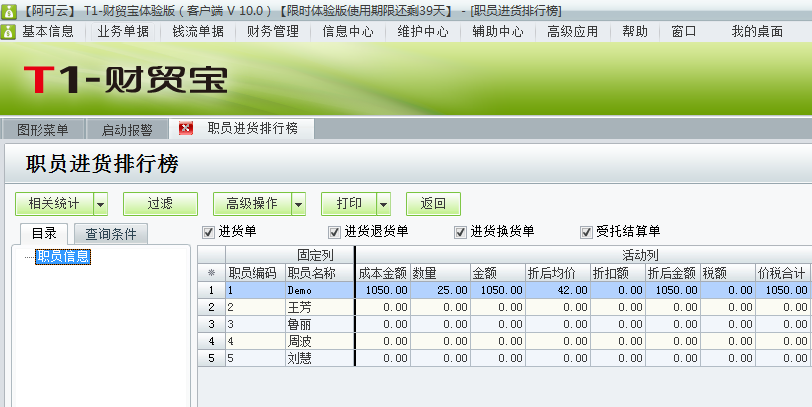Click row number 4 header
Screen dimensions: 812x407
click(x=211, y=341)
